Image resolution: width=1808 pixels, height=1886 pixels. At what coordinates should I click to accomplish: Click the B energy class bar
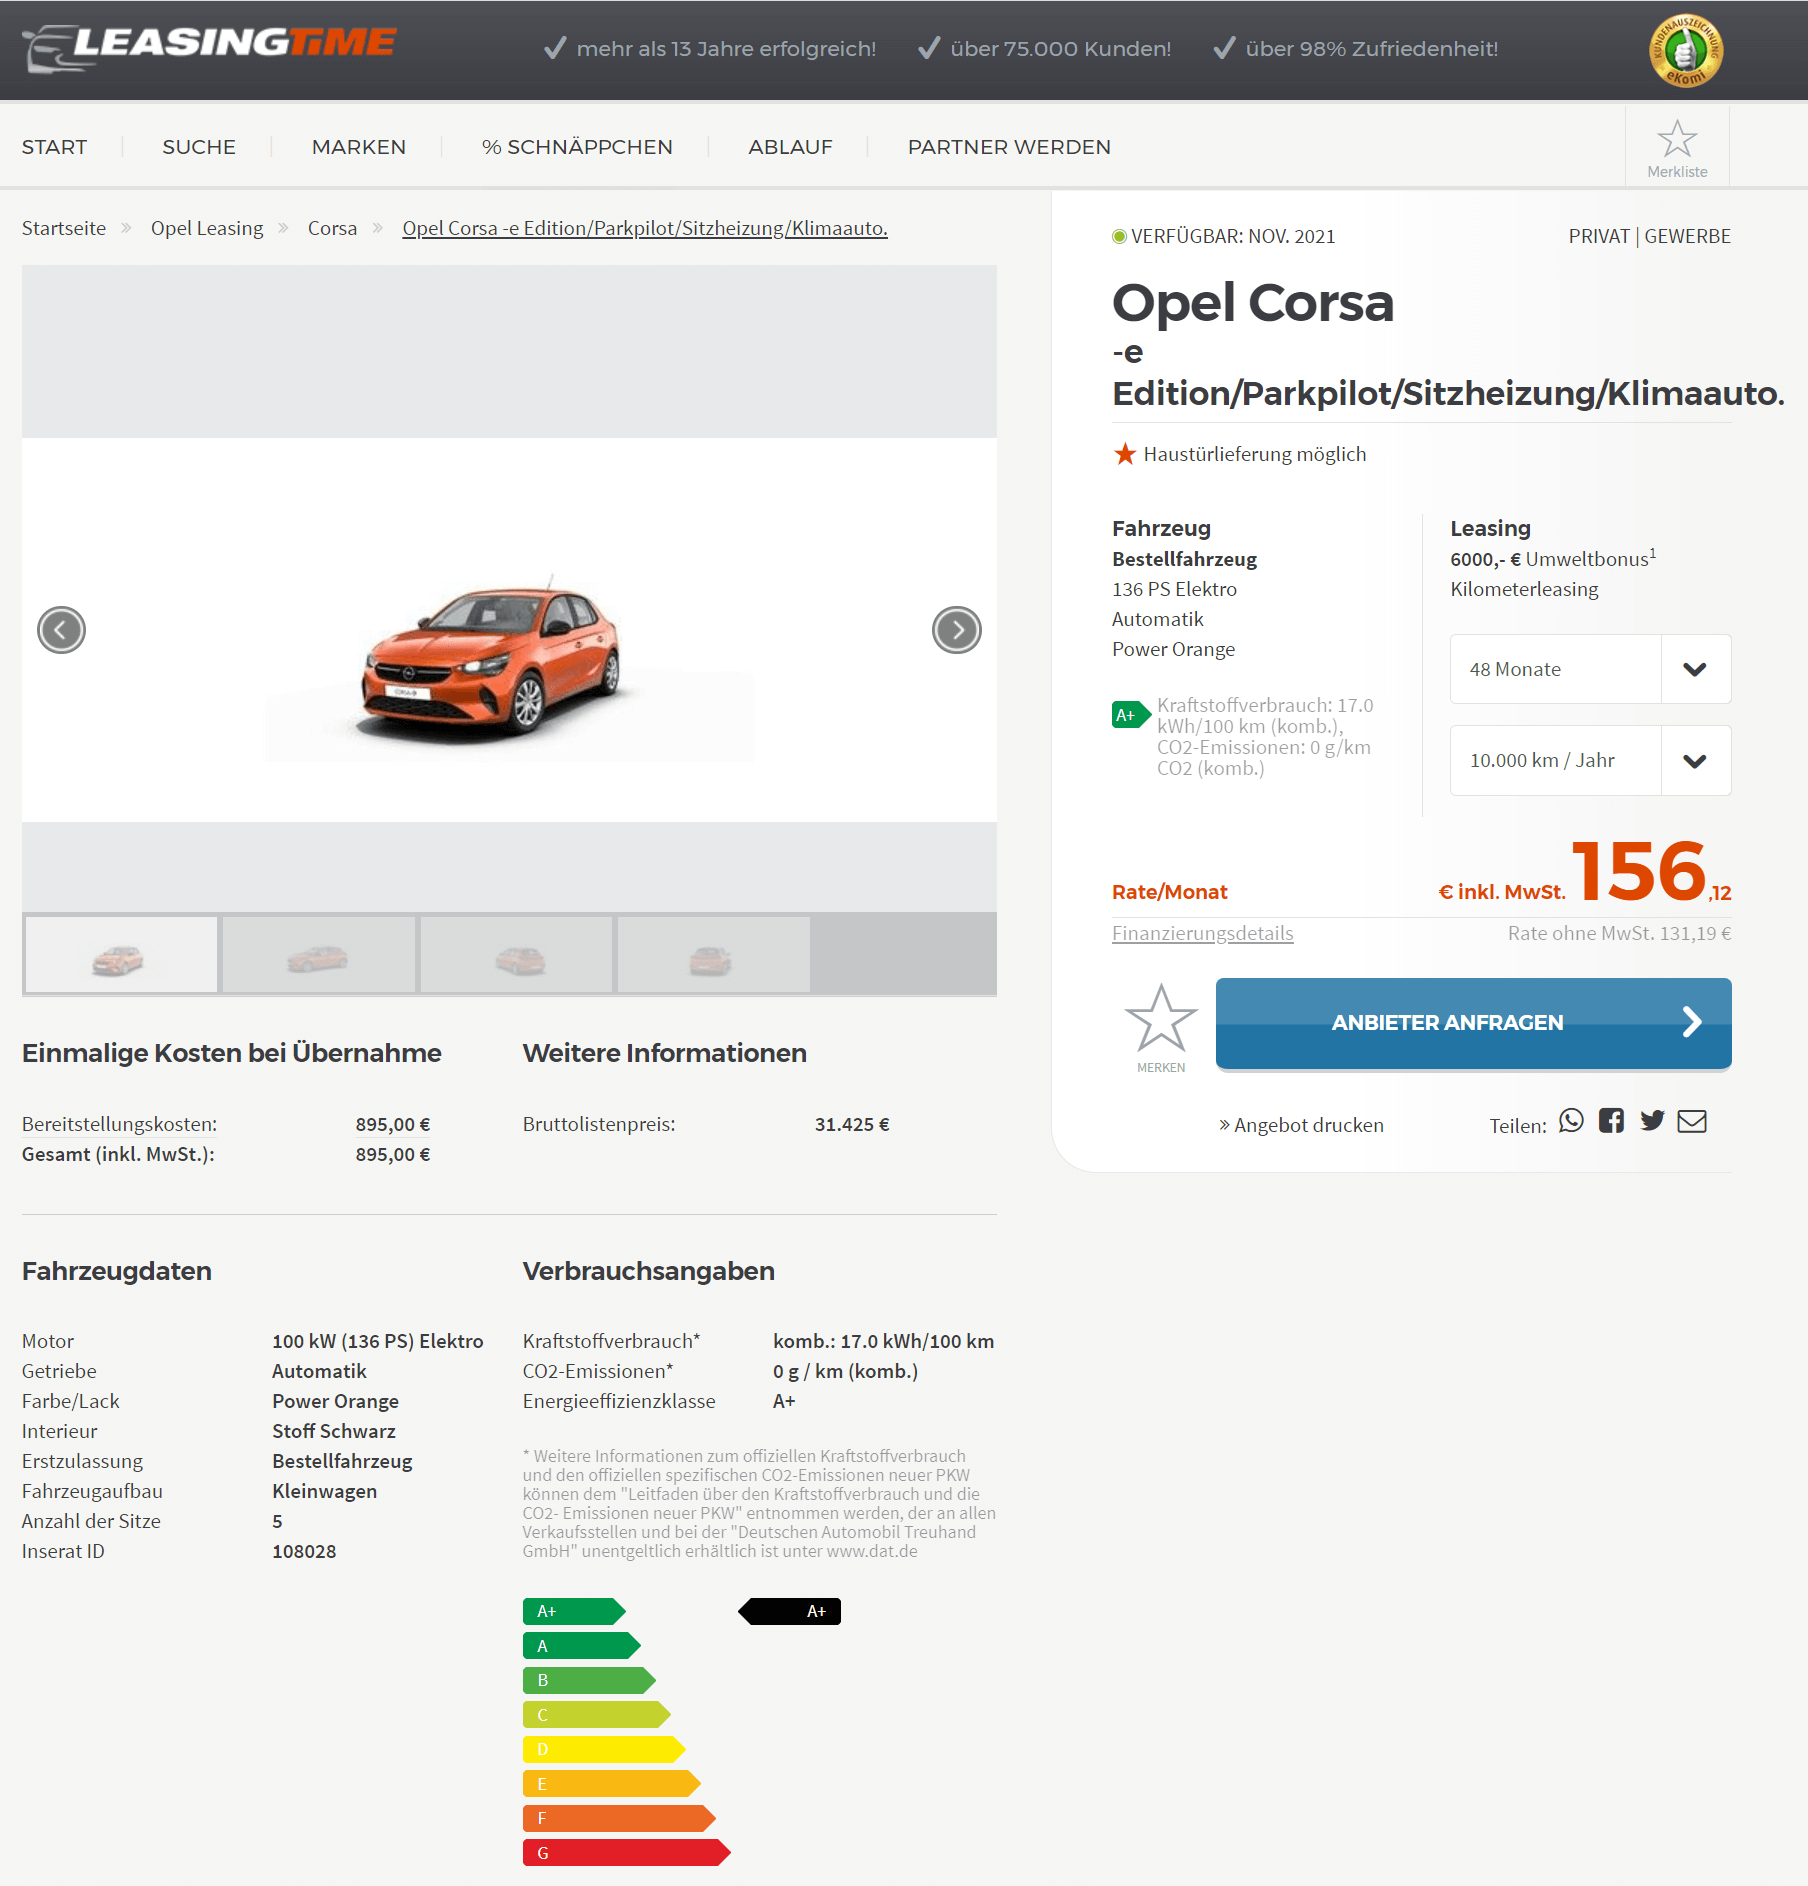tap(589, 1680)
